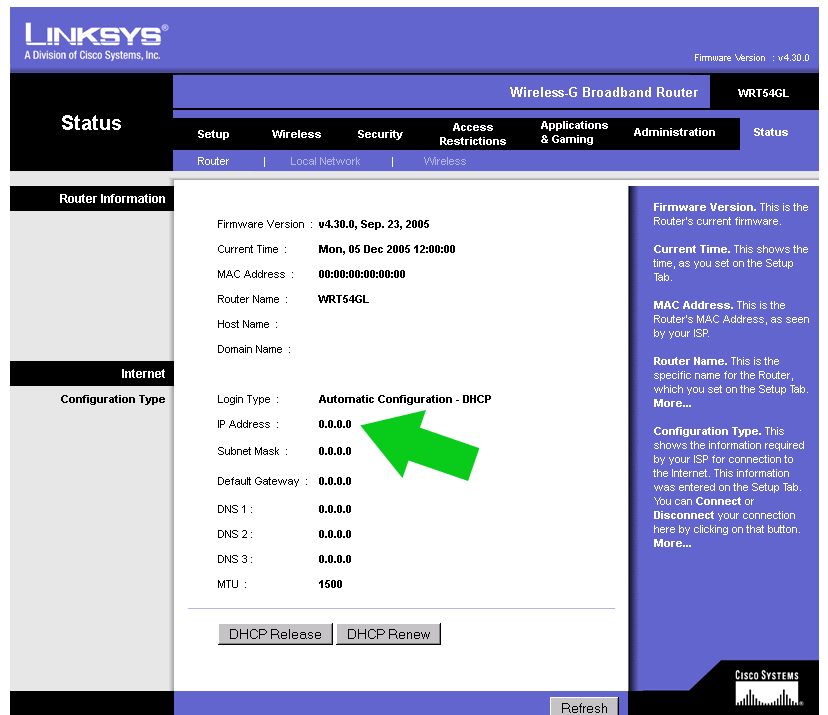Click the WRT54GL model label in header
Screen dimensions: 828x715
763,93
